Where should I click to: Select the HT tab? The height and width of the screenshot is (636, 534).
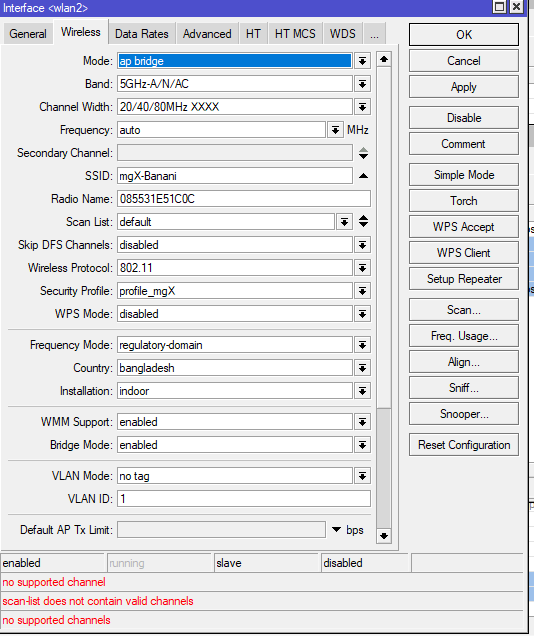[253, 34]
